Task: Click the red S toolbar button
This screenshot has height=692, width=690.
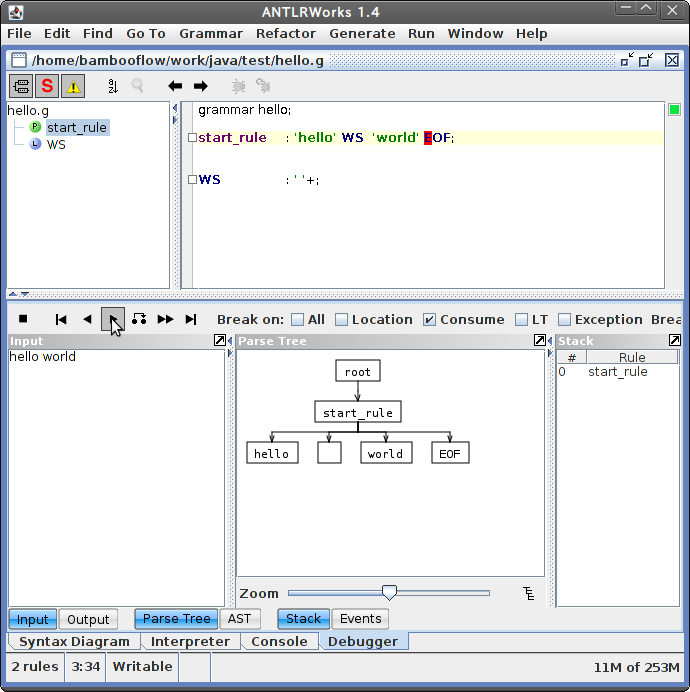Action: 47,86
